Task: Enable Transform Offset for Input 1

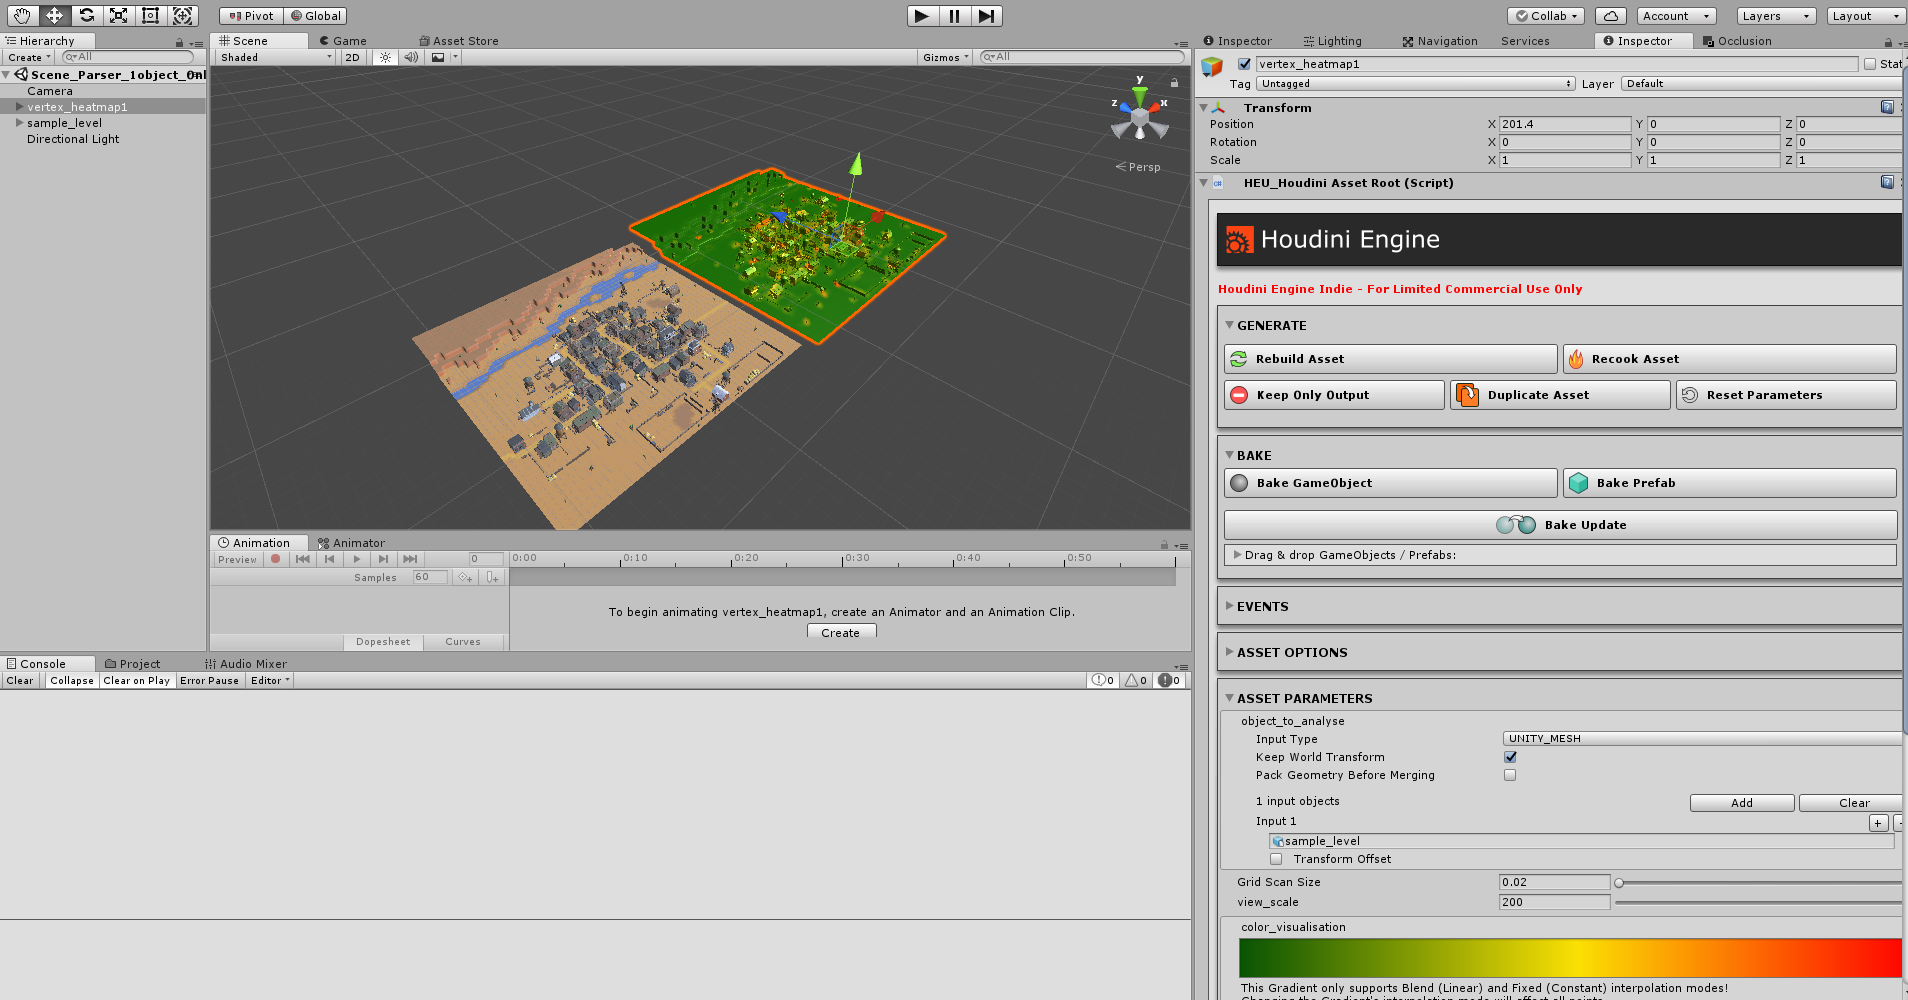Action: click(x=1276, y=859)
